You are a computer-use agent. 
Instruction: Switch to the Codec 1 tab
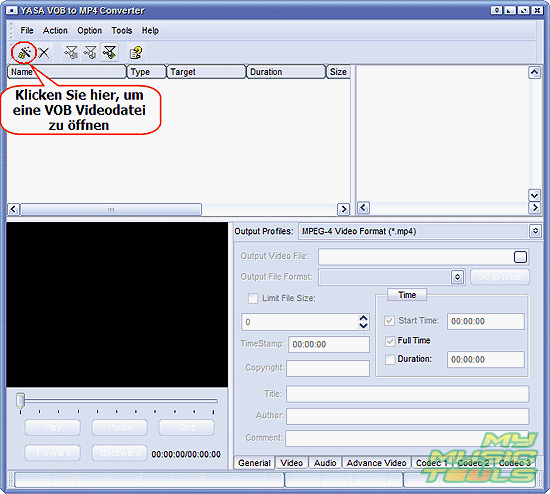[431, 463]
